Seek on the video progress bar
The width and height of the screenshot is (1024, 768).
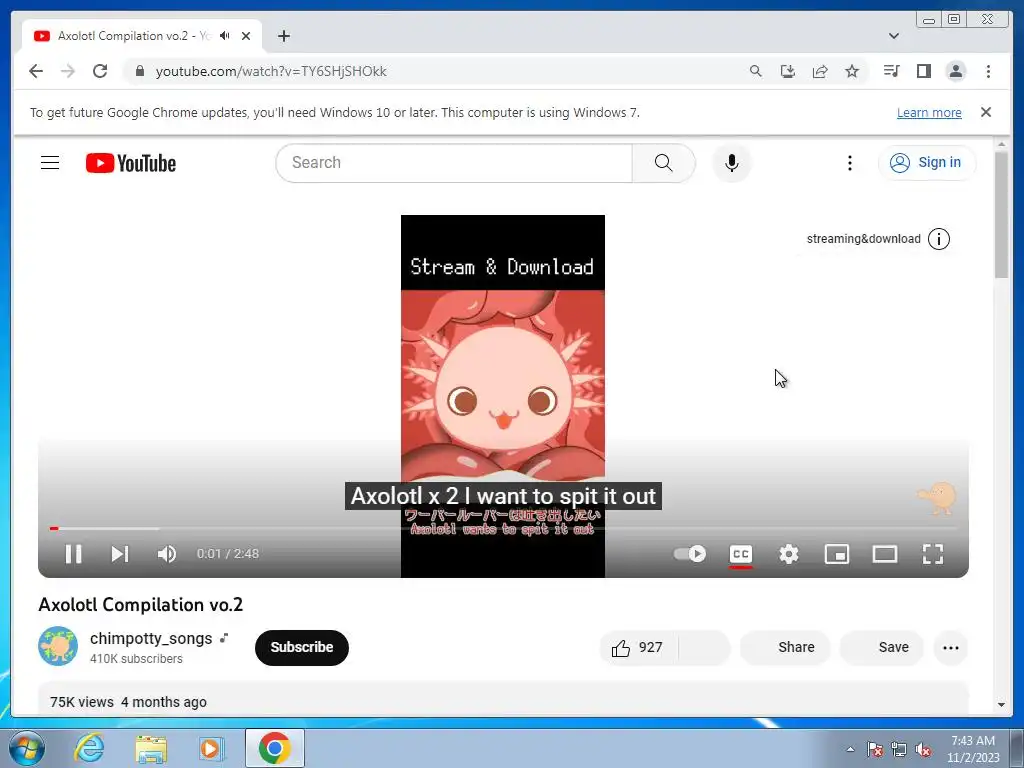tap(503, 528)
